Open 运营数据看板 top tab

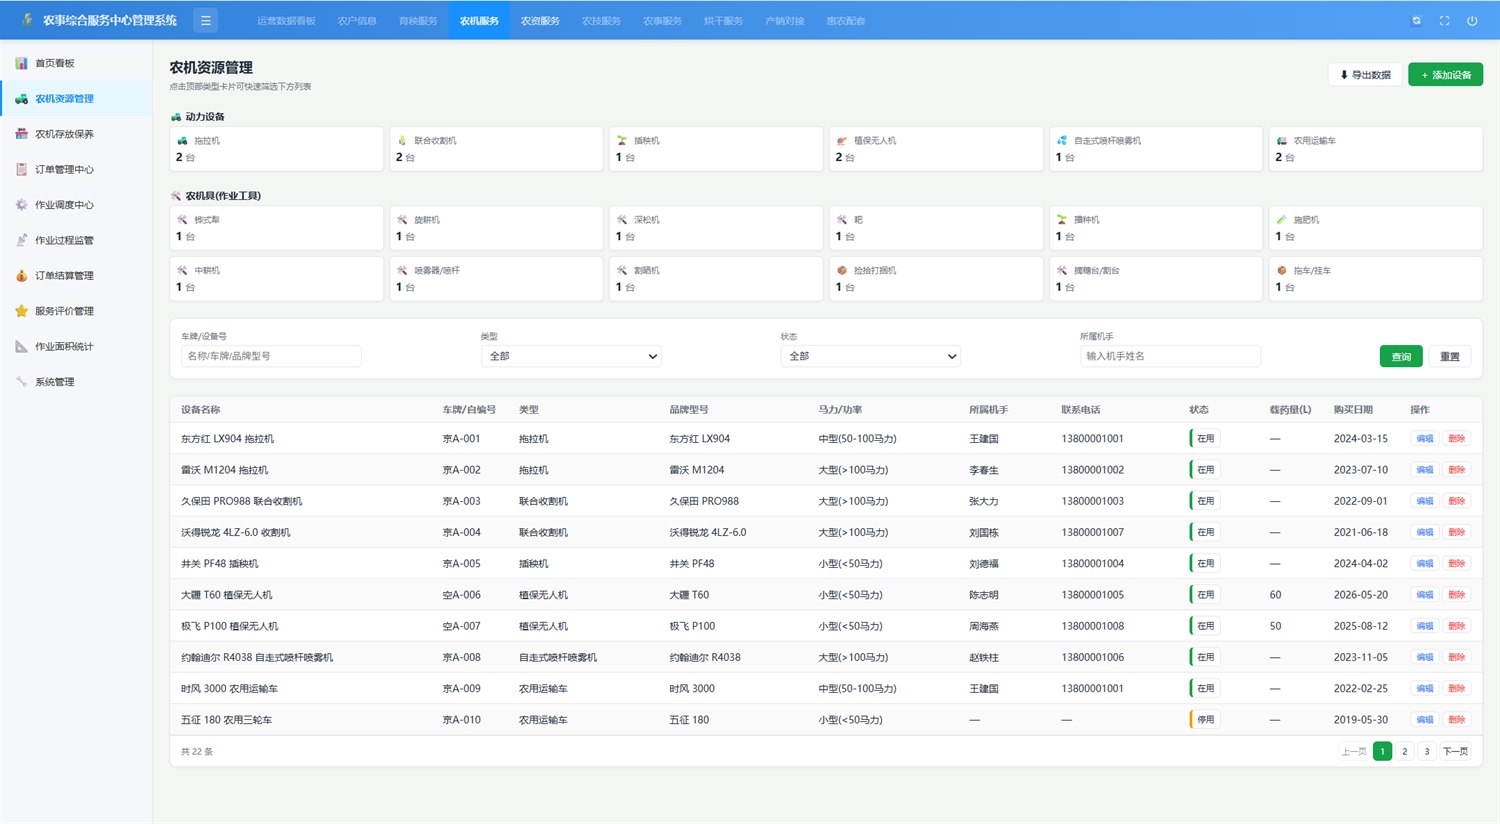(x=286, y=20)
